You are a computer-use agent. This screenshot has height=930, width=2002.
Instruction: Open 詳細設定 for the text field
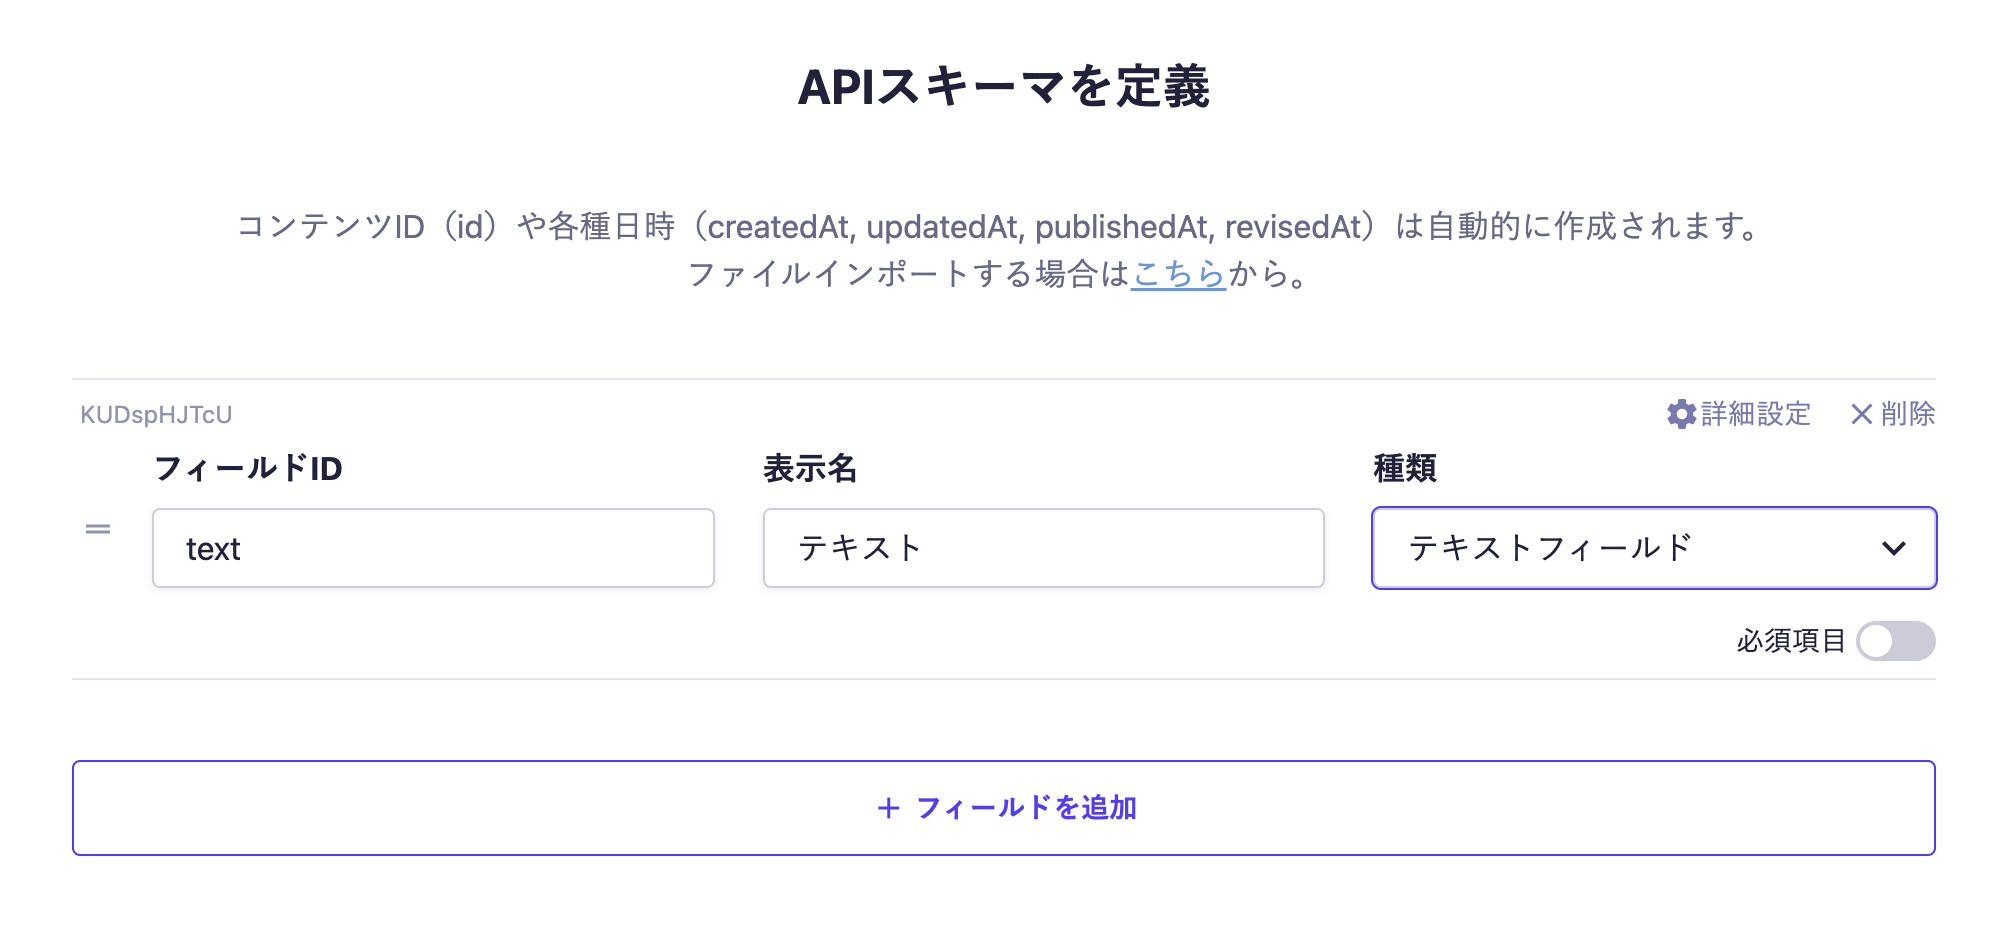pyautogui.click(x=1755, y=414)
